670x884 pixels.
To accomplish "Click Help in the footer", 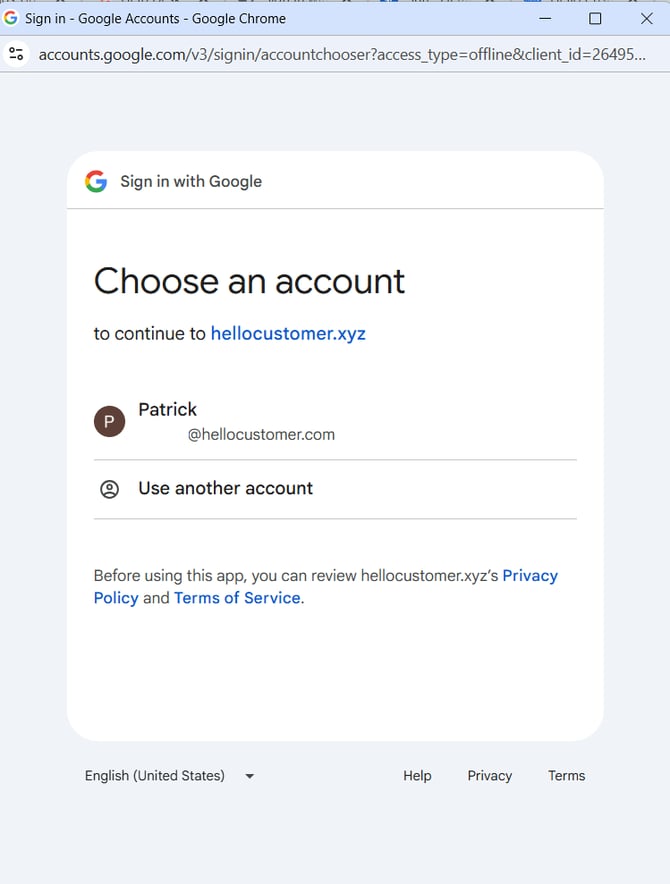I will [x=417, y=776].
